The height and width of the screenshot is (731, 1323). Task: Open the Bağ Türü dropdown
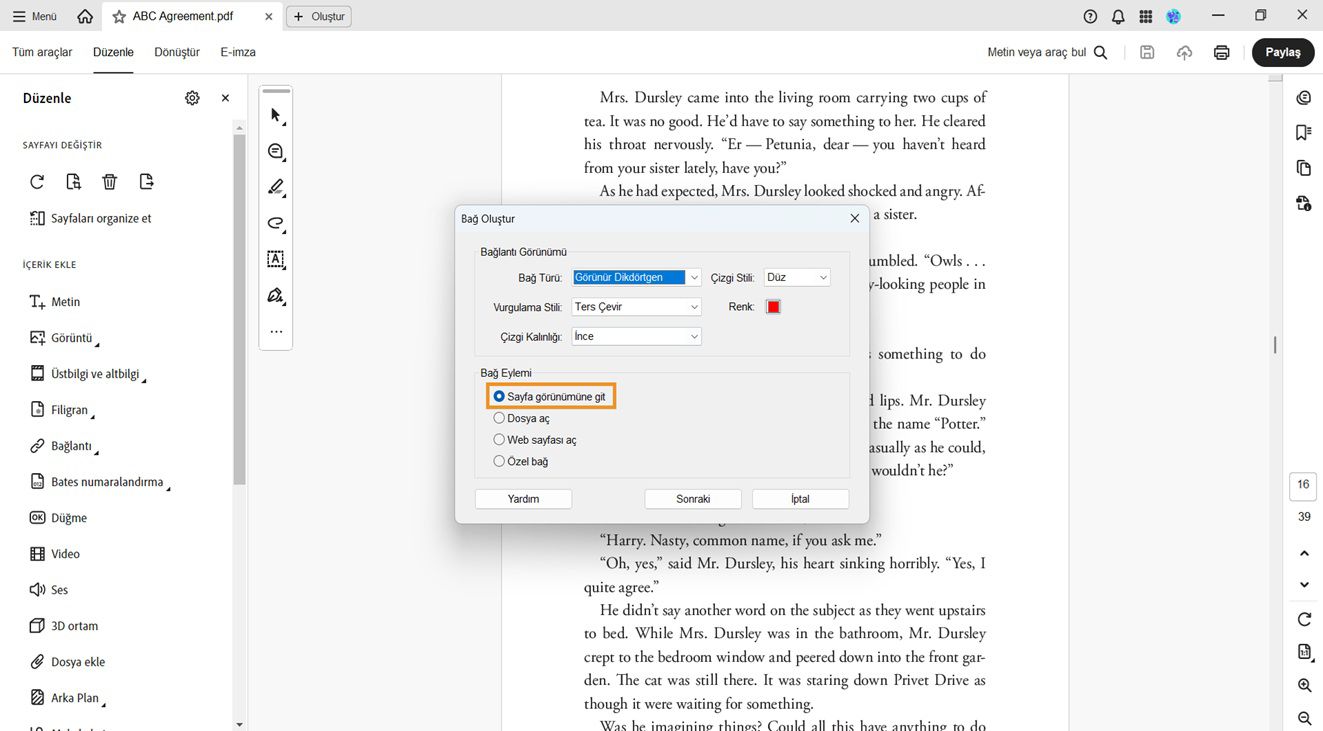coord(637,277)
